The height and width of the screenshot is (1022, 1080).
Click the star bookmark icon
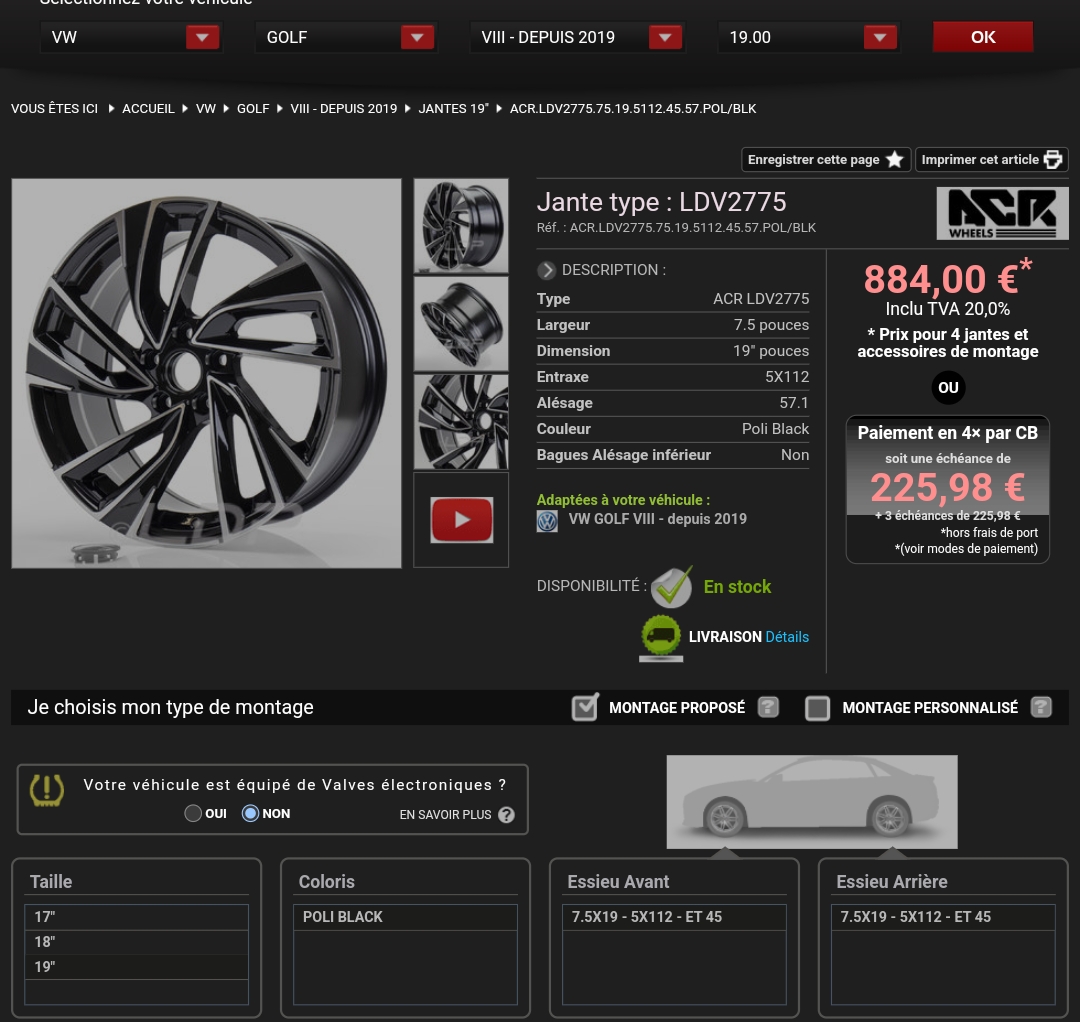895,160
